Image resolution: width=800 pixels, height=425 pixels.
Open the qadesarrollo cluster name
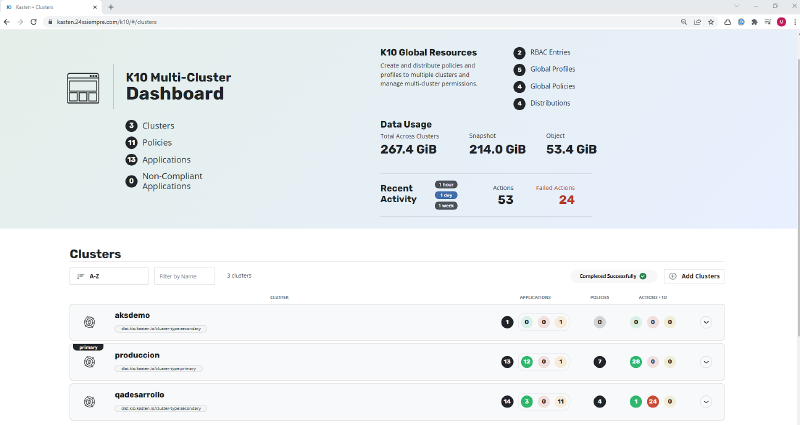click(x=139, y=395)
